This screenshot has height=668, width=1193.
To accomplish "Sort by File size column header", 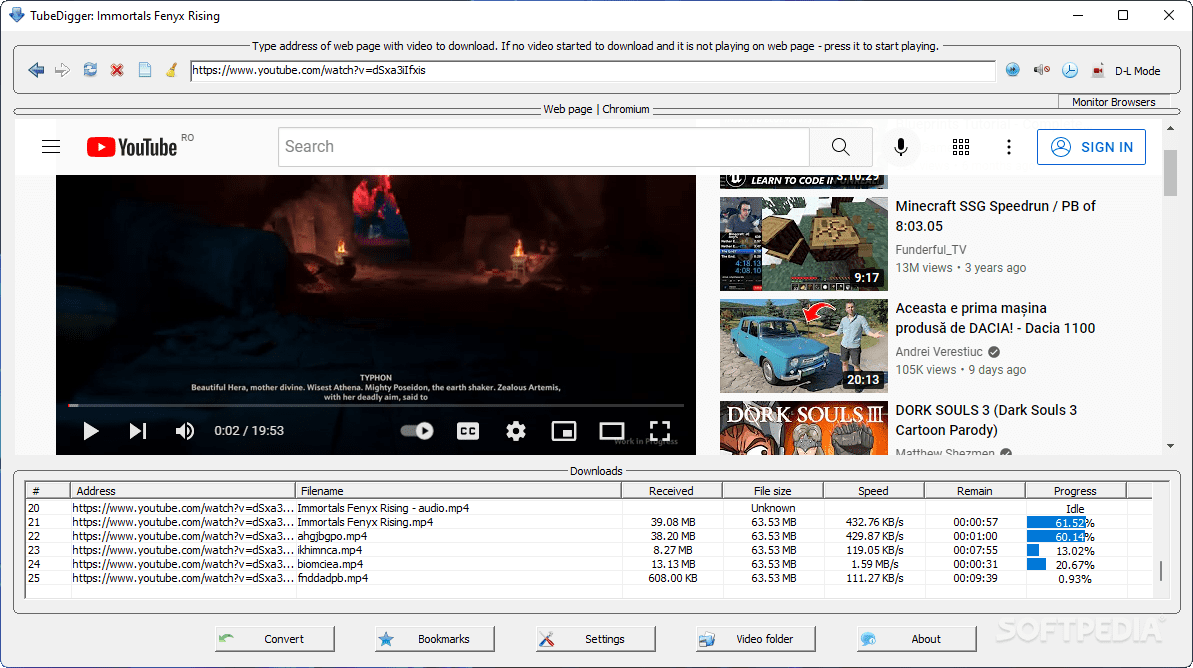I will pos(772,491).
